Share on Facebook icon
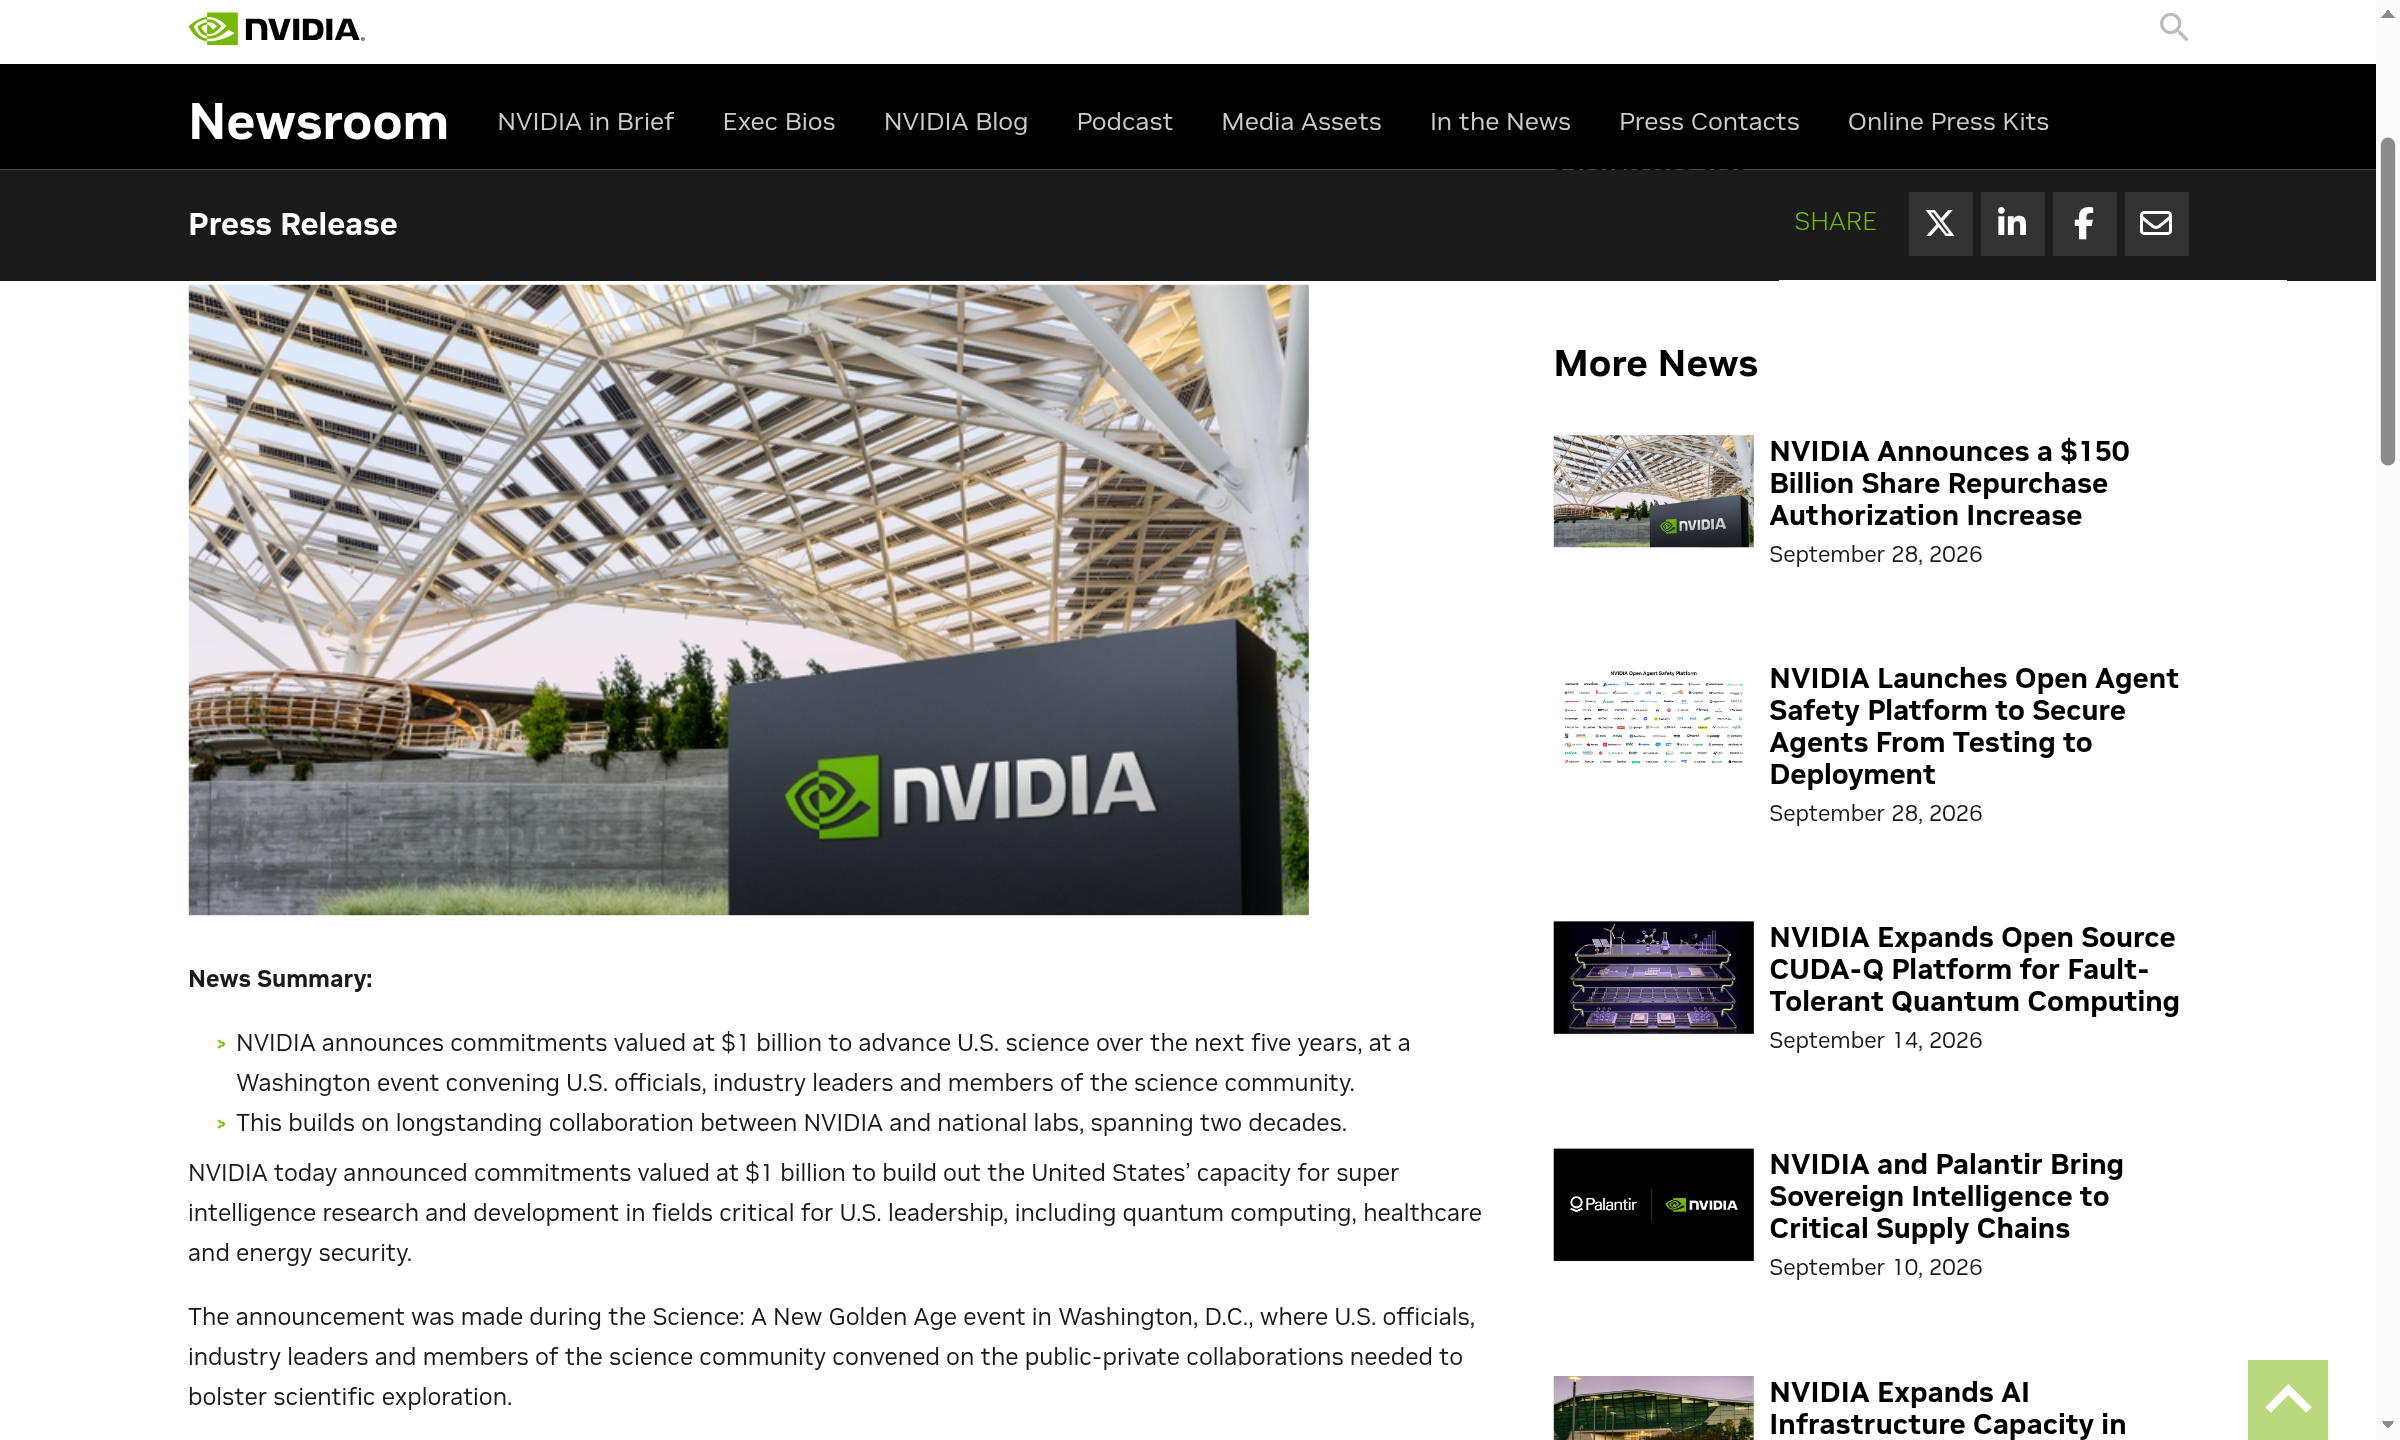 (2084, 223)
